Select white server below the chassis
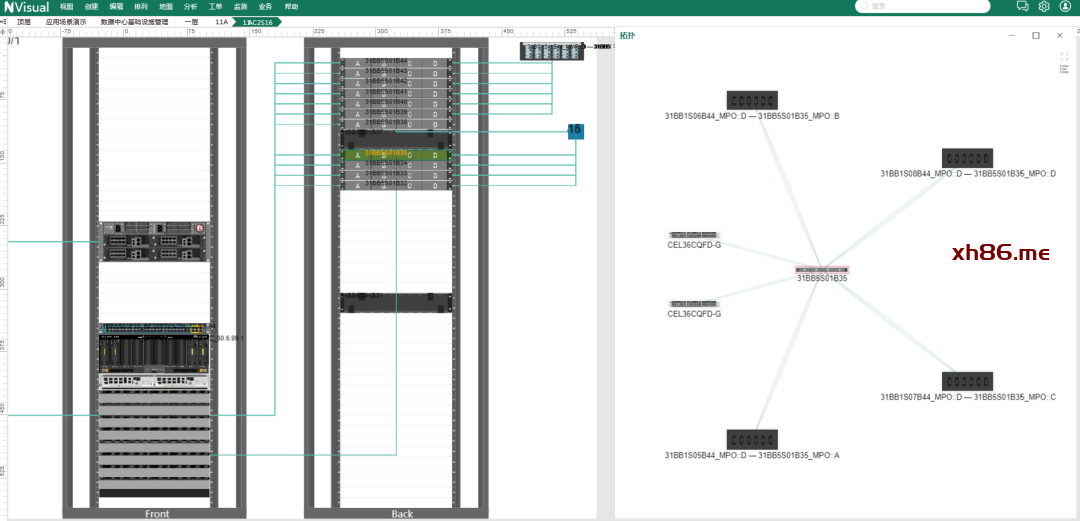 click(154, 381)
